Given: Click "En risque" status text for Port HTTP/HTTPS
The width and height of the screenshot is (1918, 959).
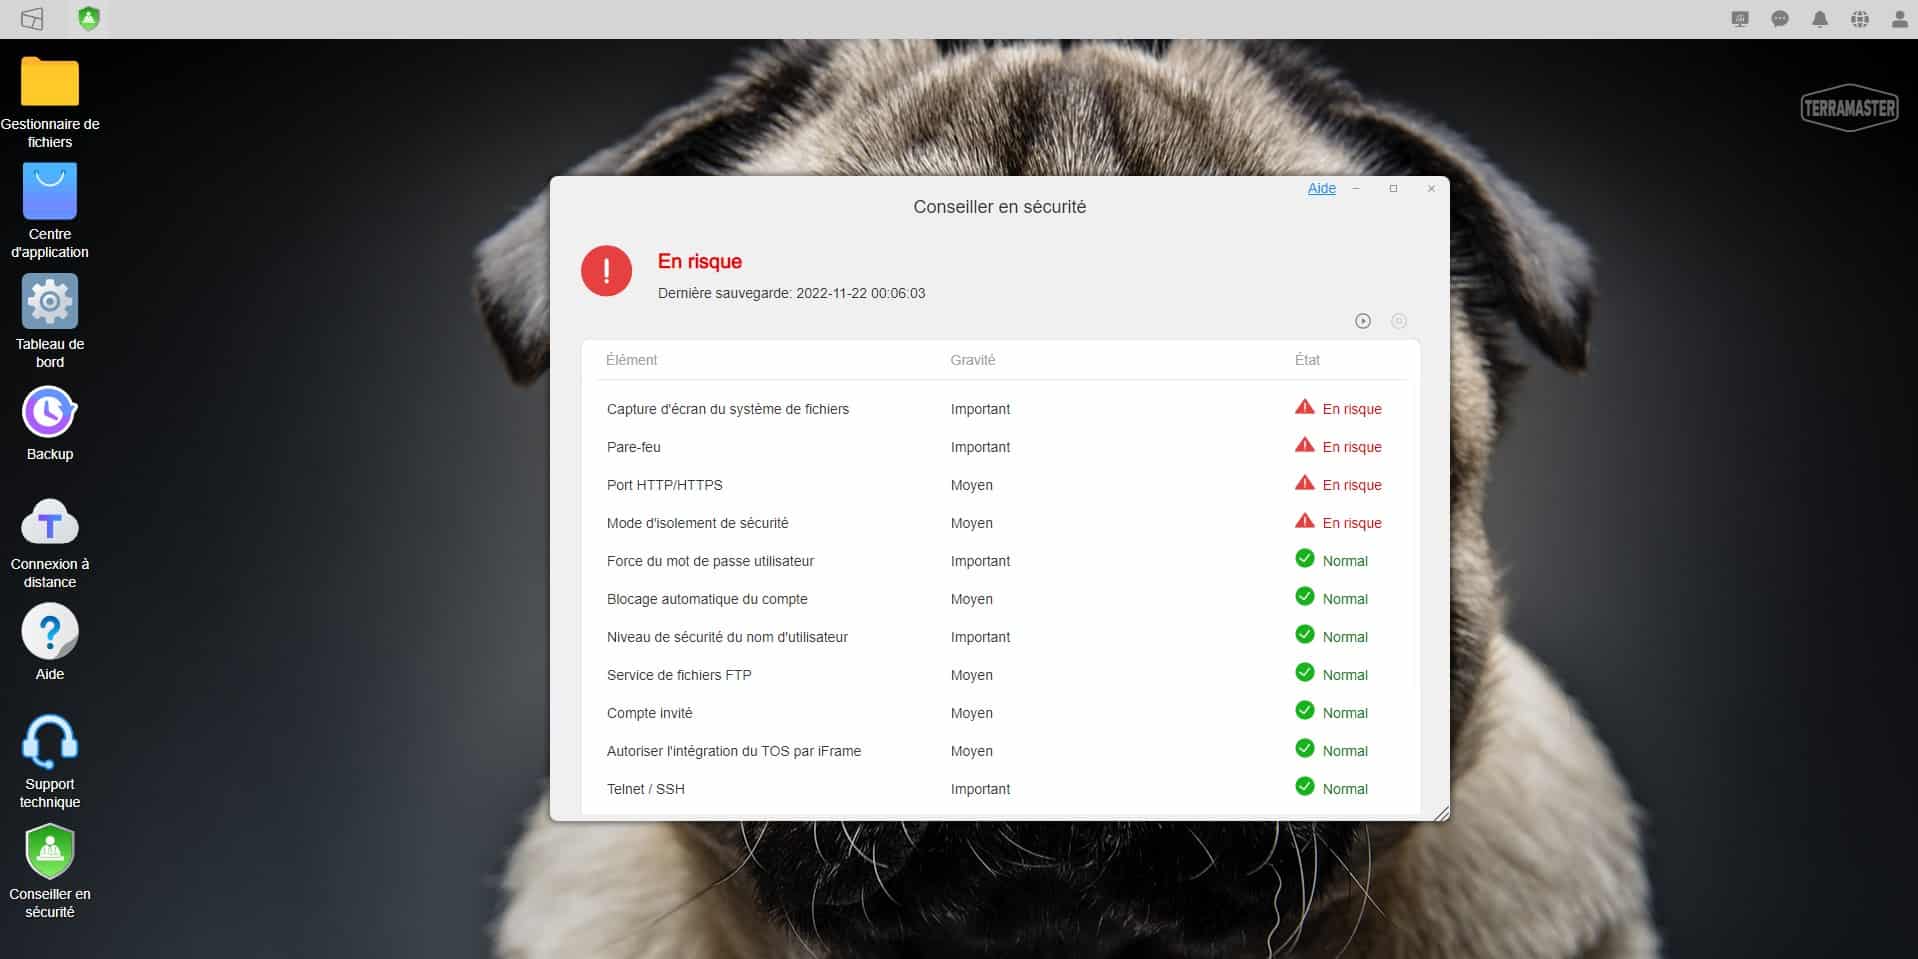Looking at the screenshot, I should pos(1352,485).
